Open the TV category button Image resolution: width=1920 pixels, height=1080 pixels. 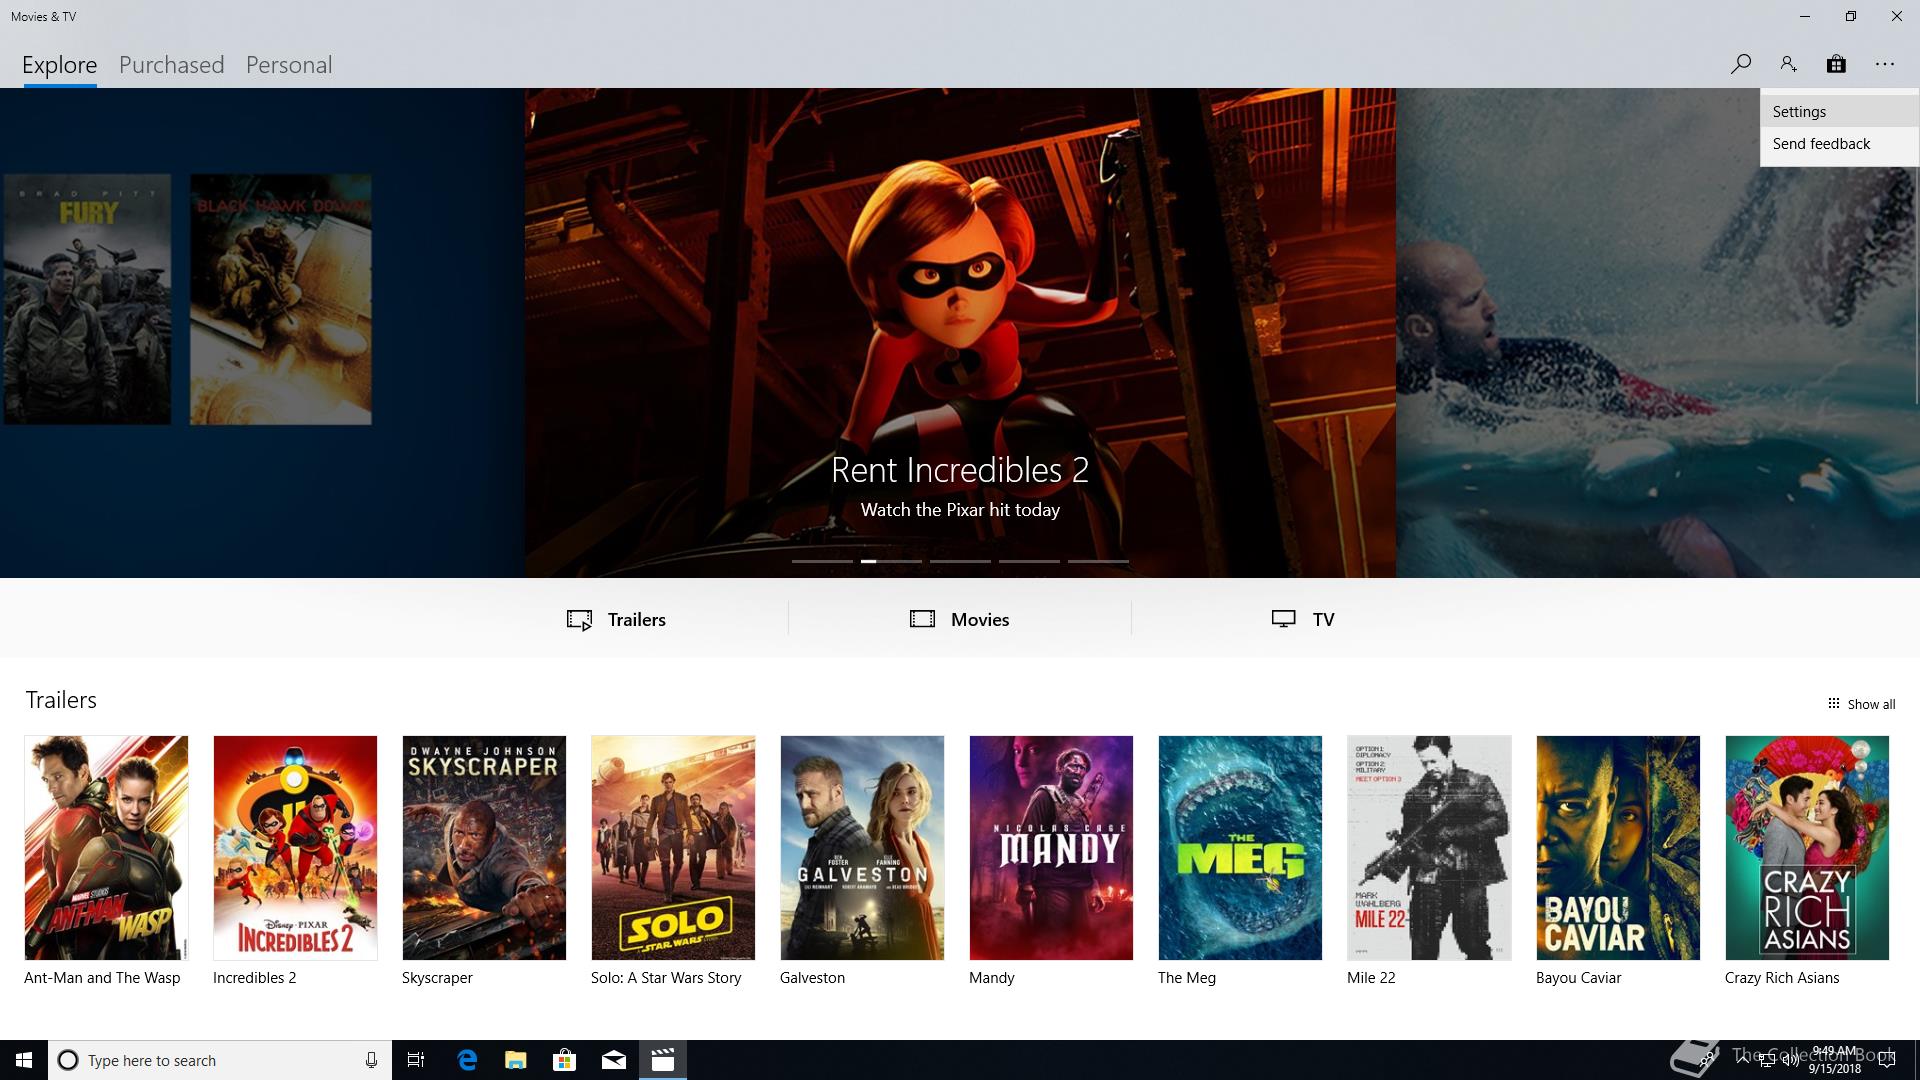coord(1303,619)
